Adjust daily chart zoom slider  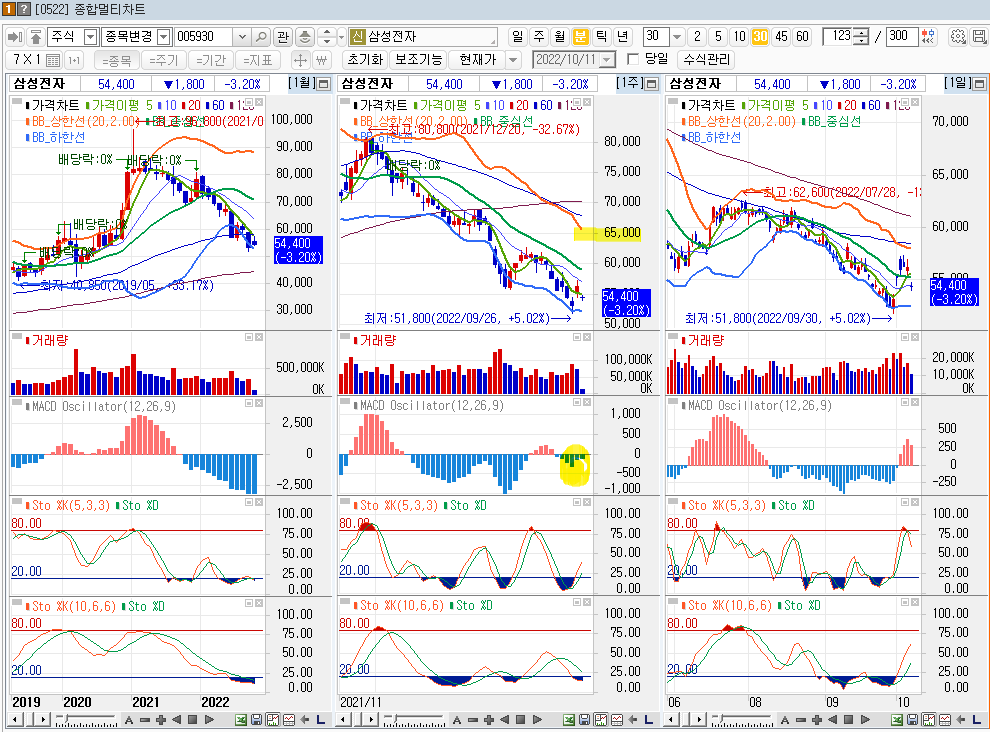(742, 720)
